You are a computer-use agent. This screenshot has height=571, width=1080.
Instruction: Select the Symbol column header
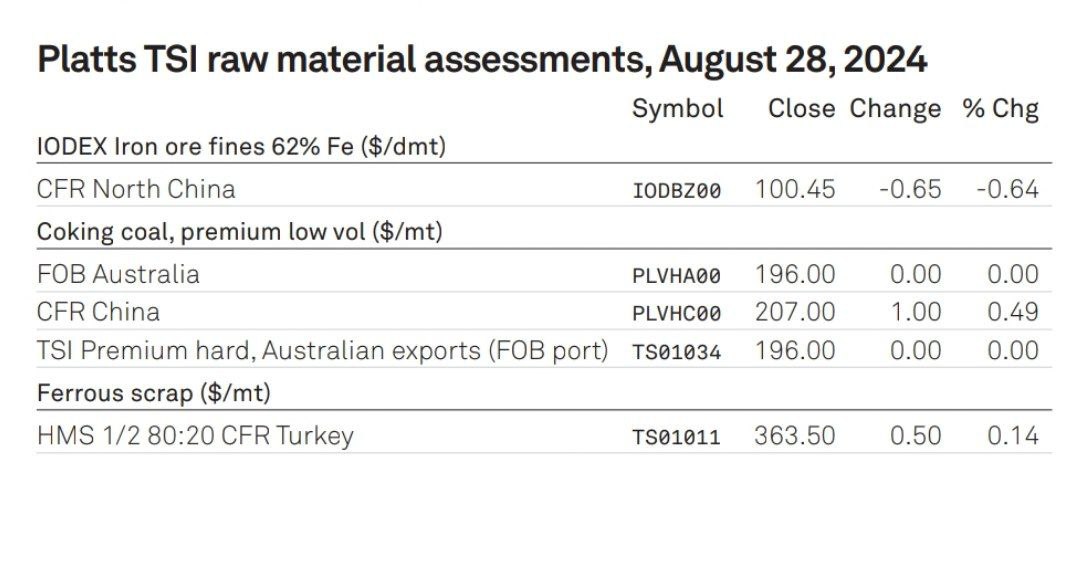pos(678,110)
